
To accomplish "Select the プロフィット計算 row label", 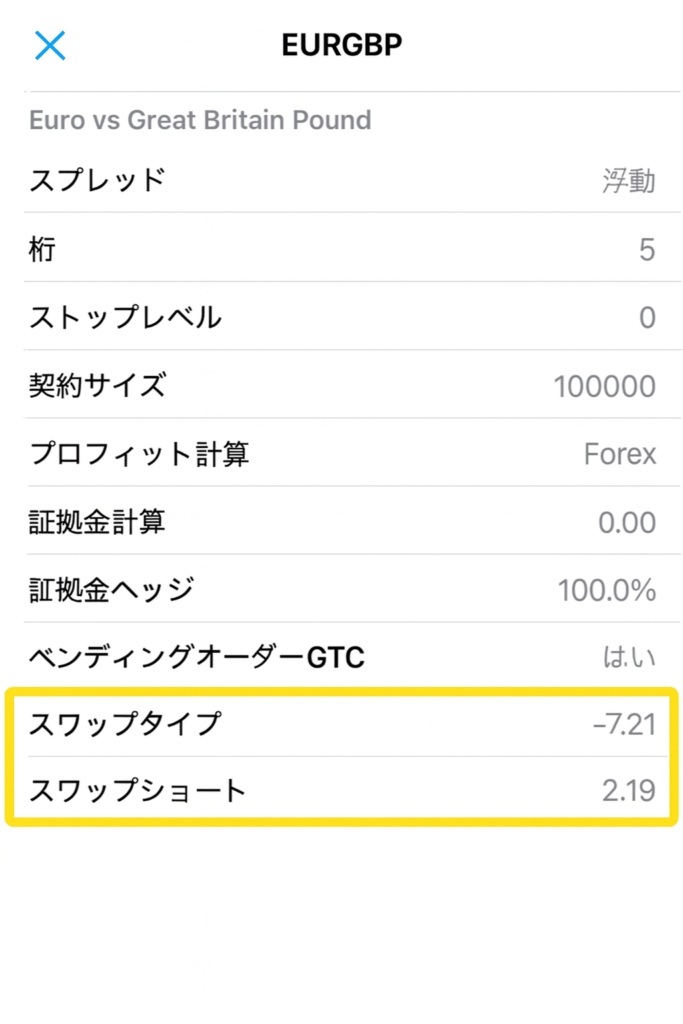I will (x=139, y=454).
